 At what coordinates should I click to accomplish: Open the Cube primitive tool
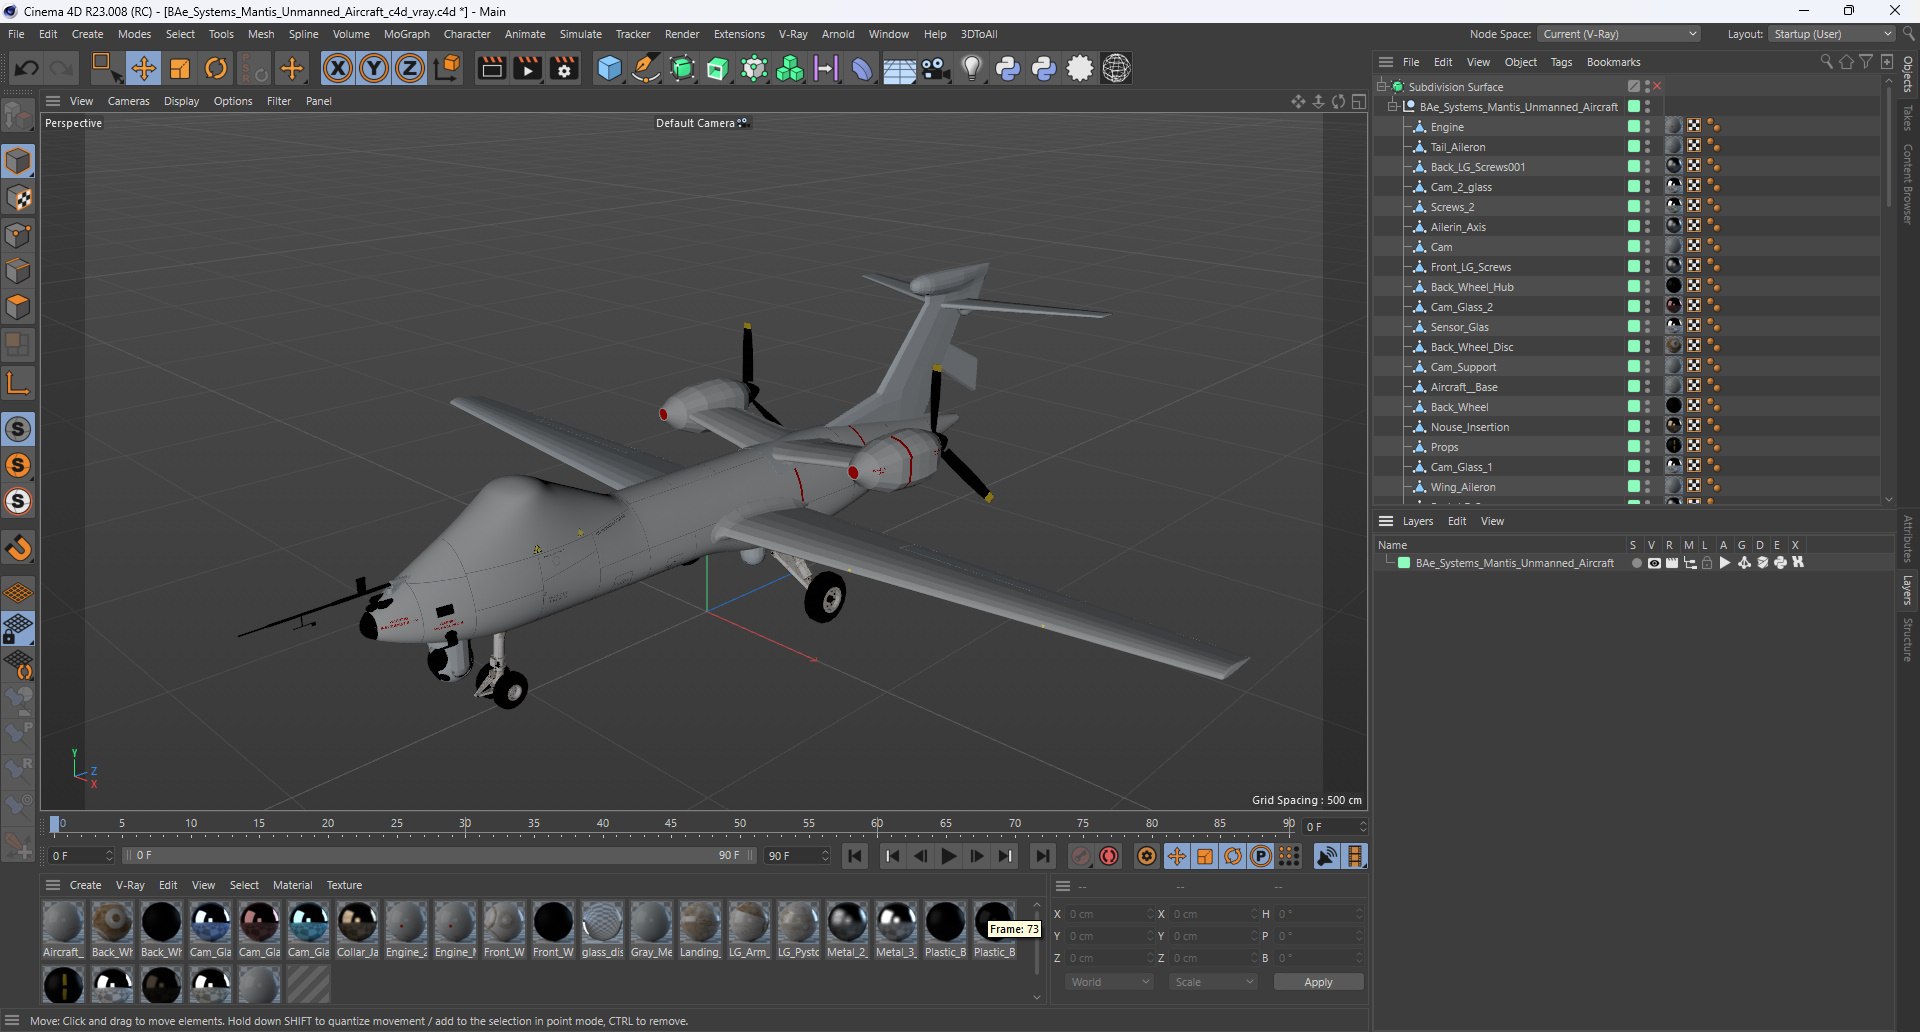pyautogui.click(x=609, y=68)
